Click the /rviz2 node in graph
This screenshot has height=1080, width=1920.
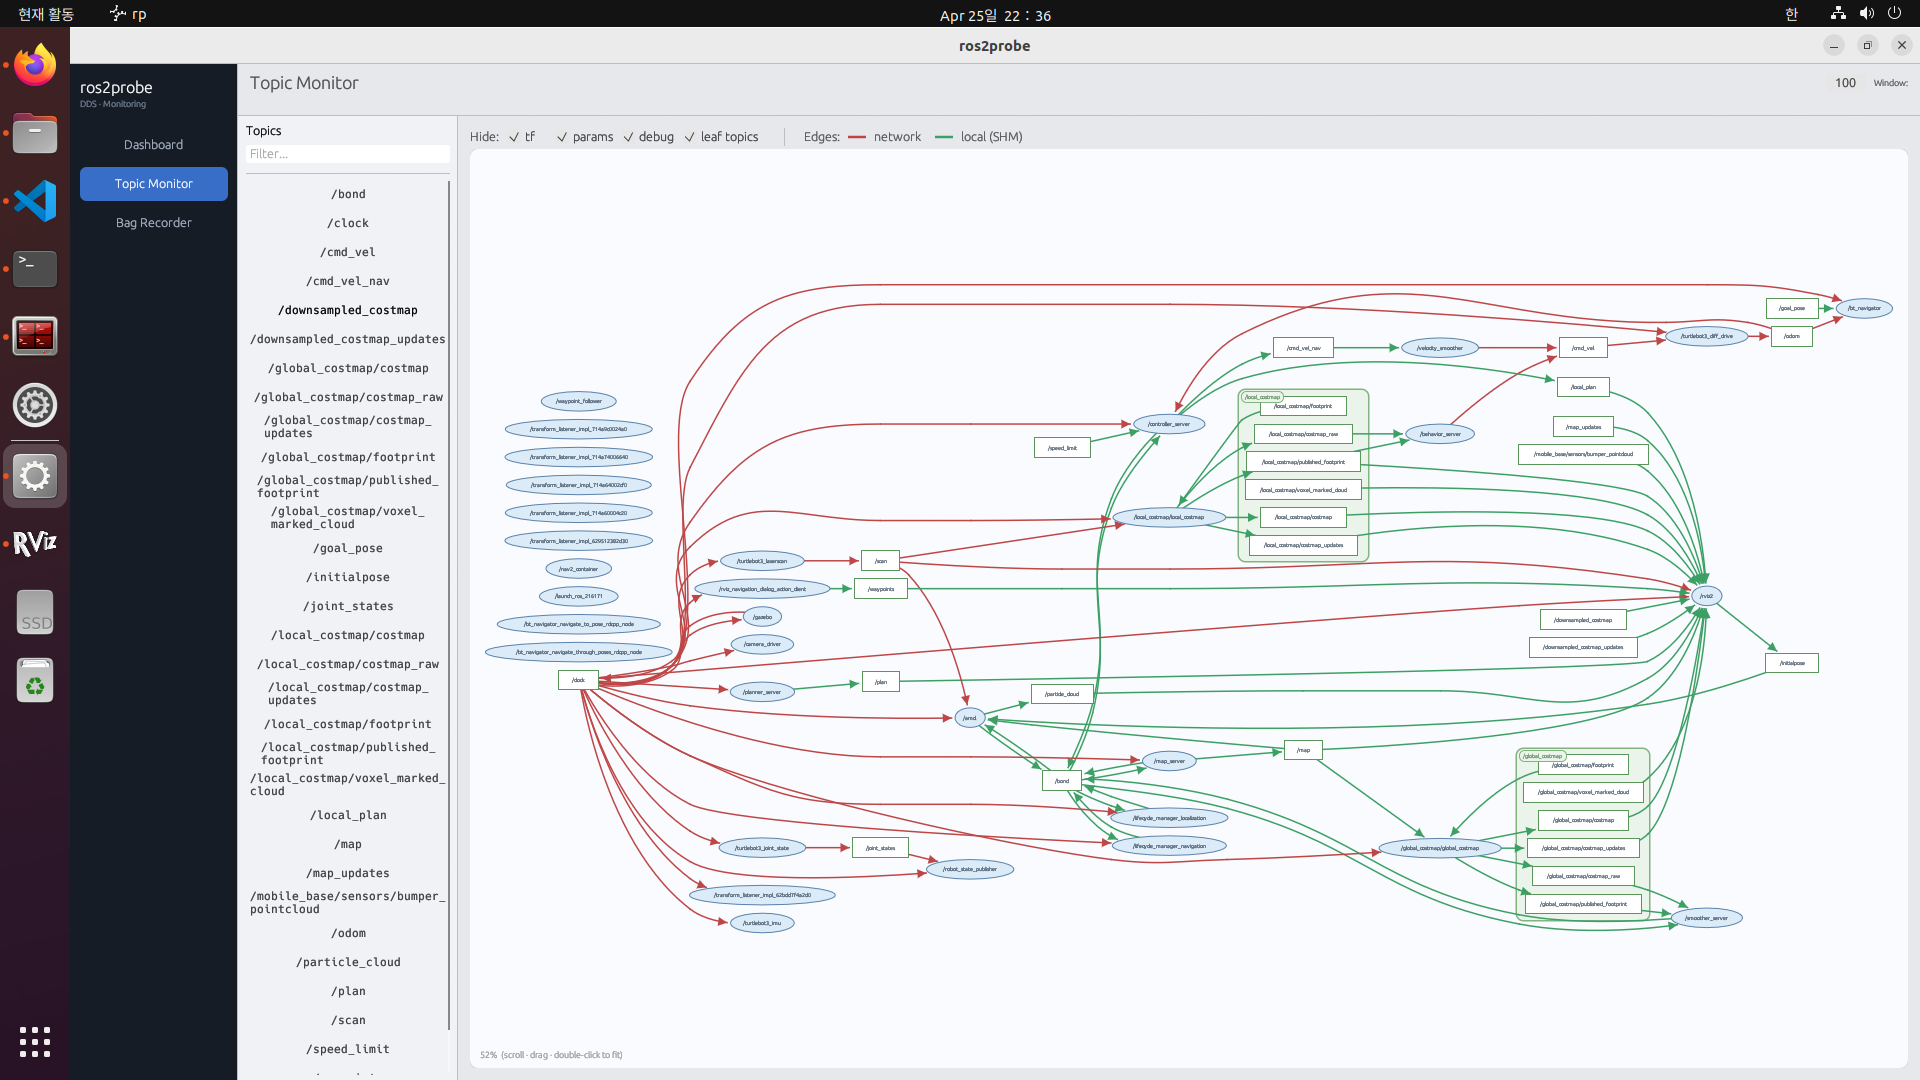[1706, 596]
